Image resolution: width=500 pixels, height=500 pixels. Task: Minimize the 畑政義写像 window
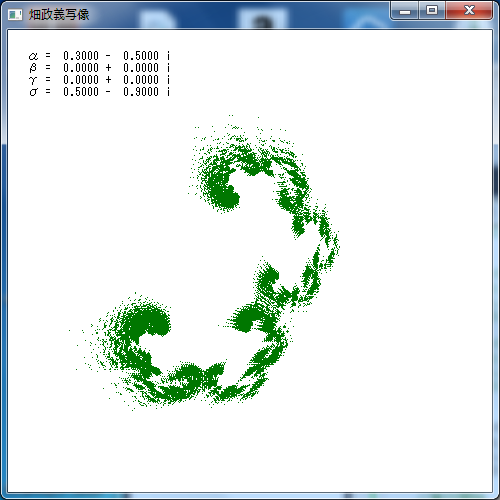click(405, 11)
